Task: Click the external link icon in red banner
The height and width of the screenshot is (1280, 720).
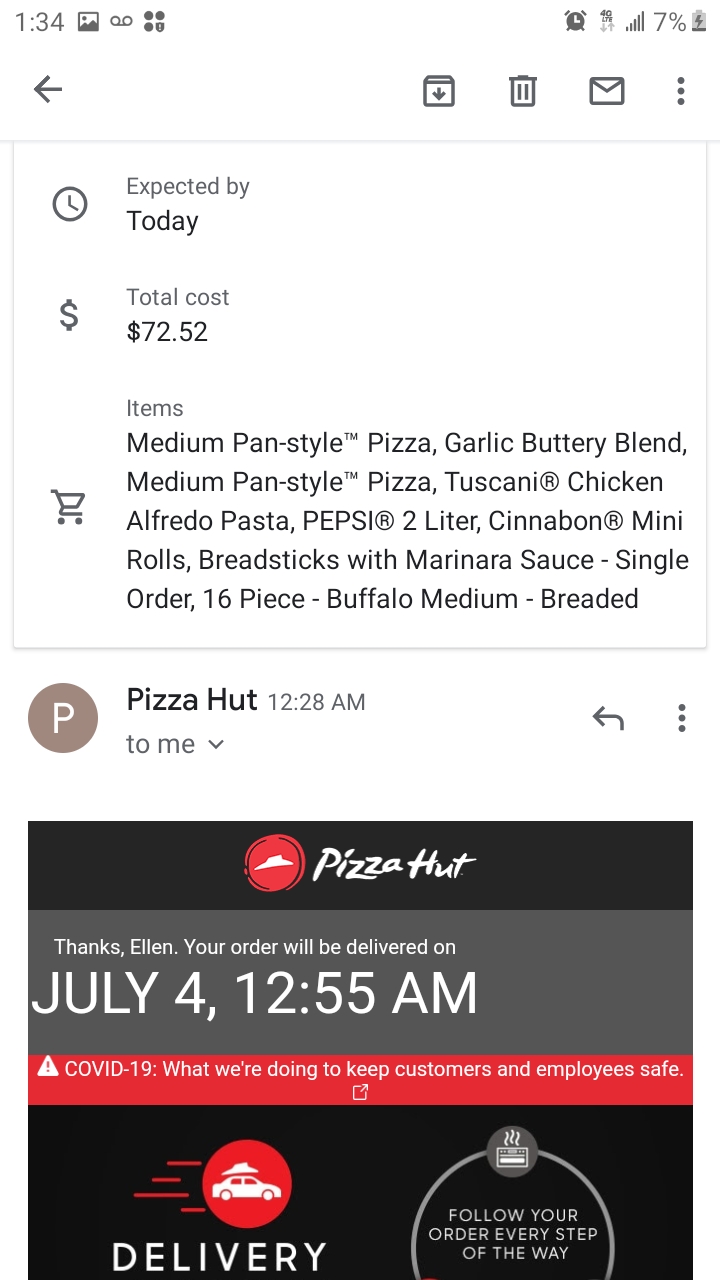Action: pyautogui.click(x=360, y=1093)
